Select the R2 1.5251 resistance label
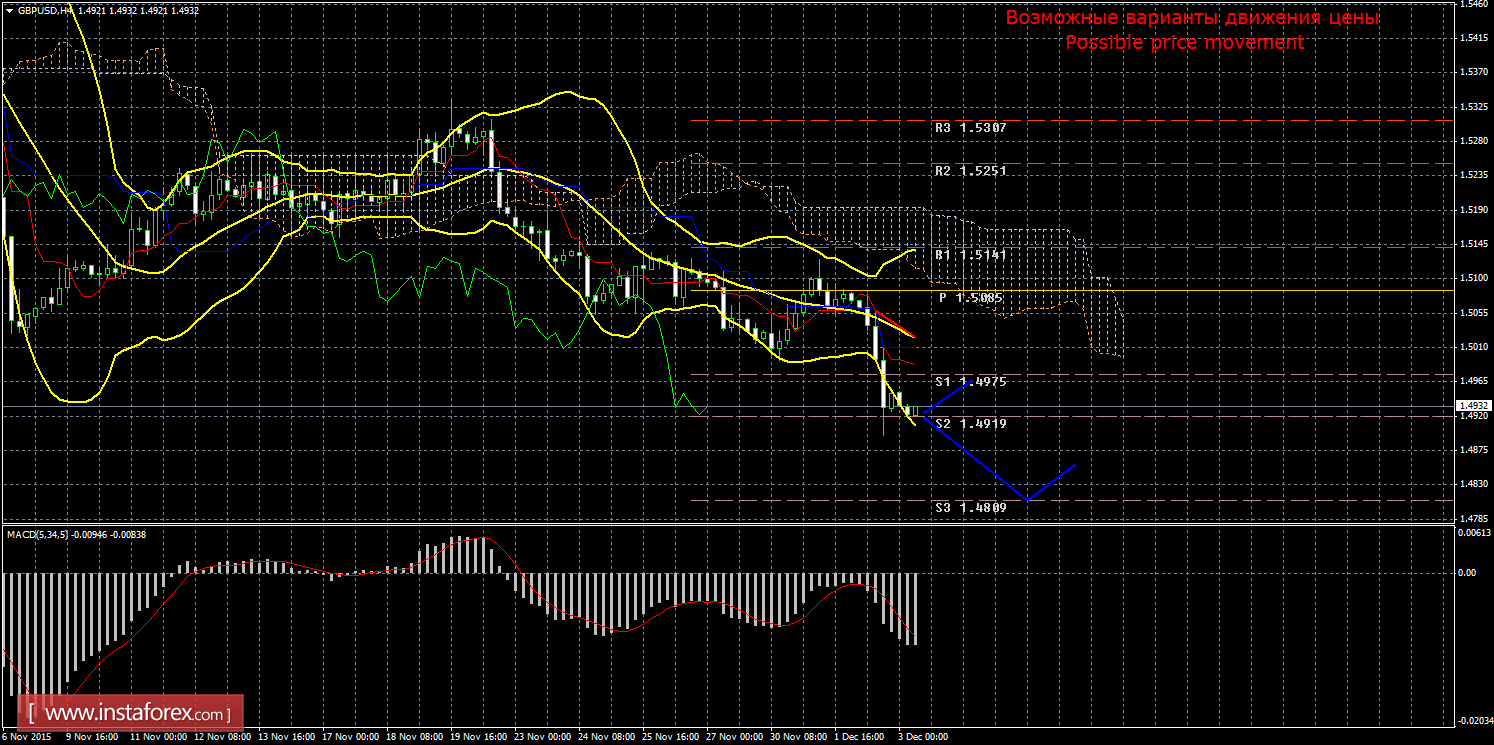This screenshot has height=745, width=1494. pos(970,171)
